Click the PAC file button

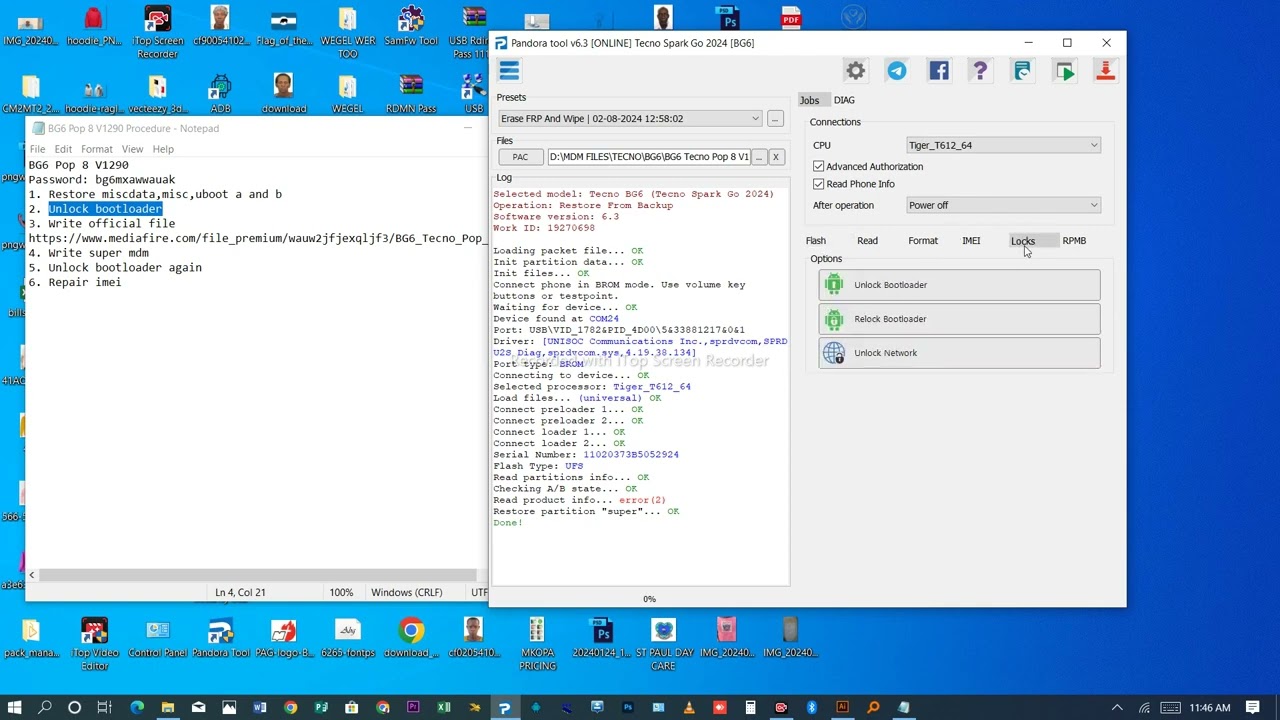point(520,157)
